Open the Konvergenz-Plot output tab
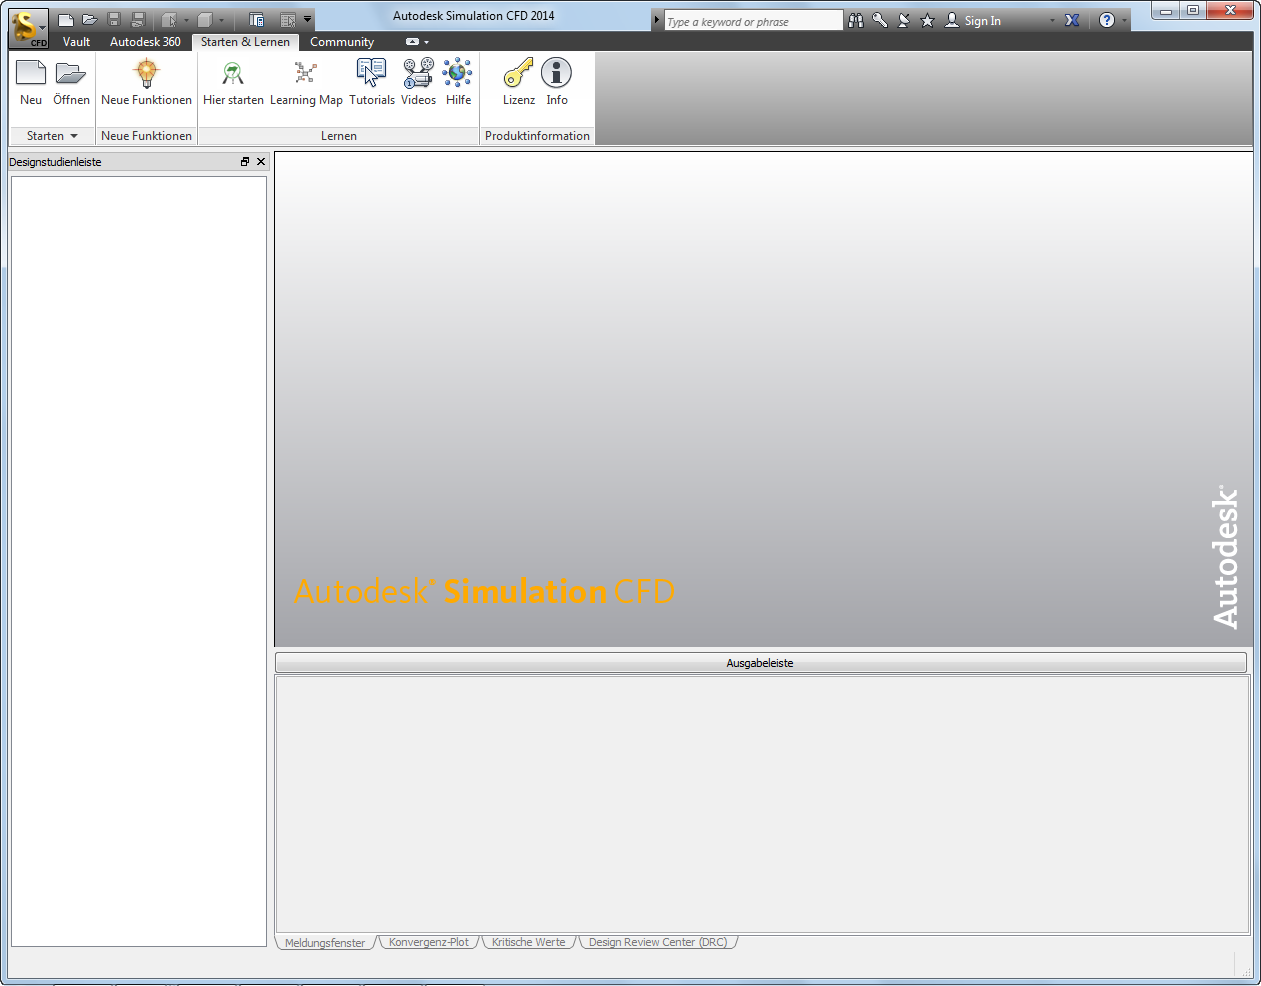 (429, 942)
